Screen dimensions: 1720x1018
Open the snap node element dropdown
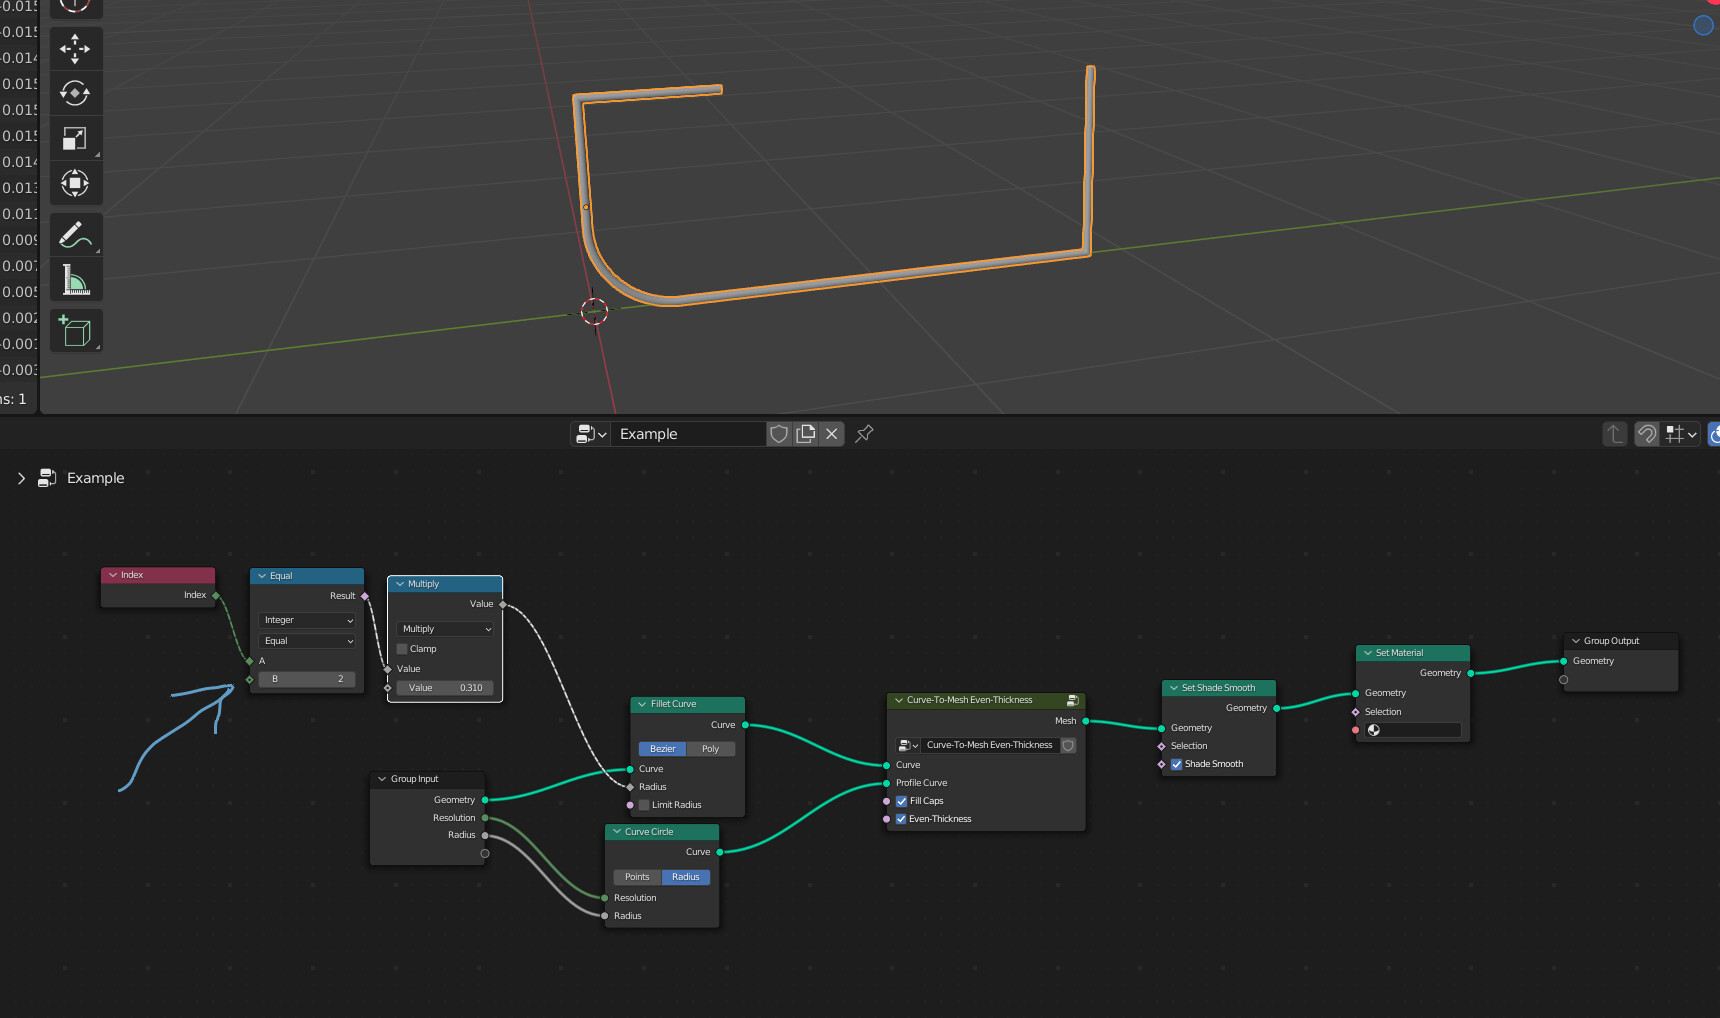point(1681,434)
